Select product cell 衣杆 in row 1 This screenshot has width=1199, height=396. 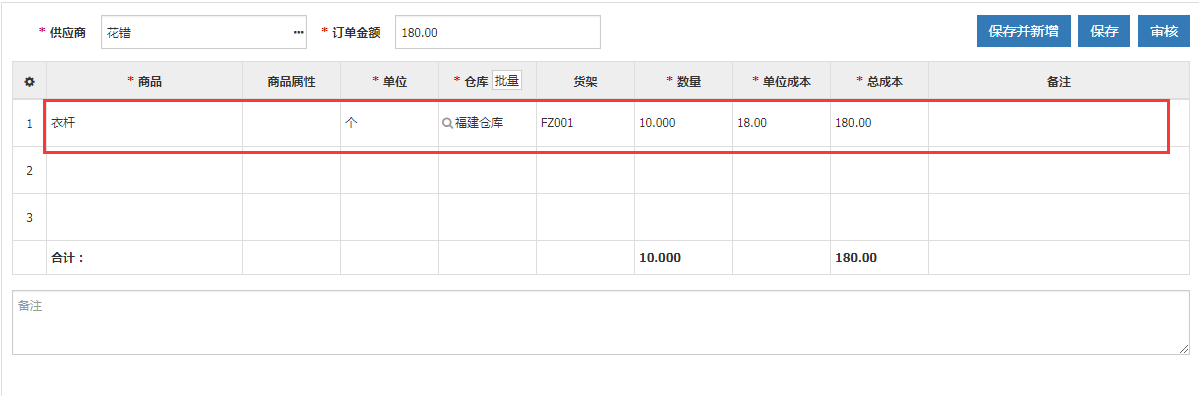coord(145,122)
